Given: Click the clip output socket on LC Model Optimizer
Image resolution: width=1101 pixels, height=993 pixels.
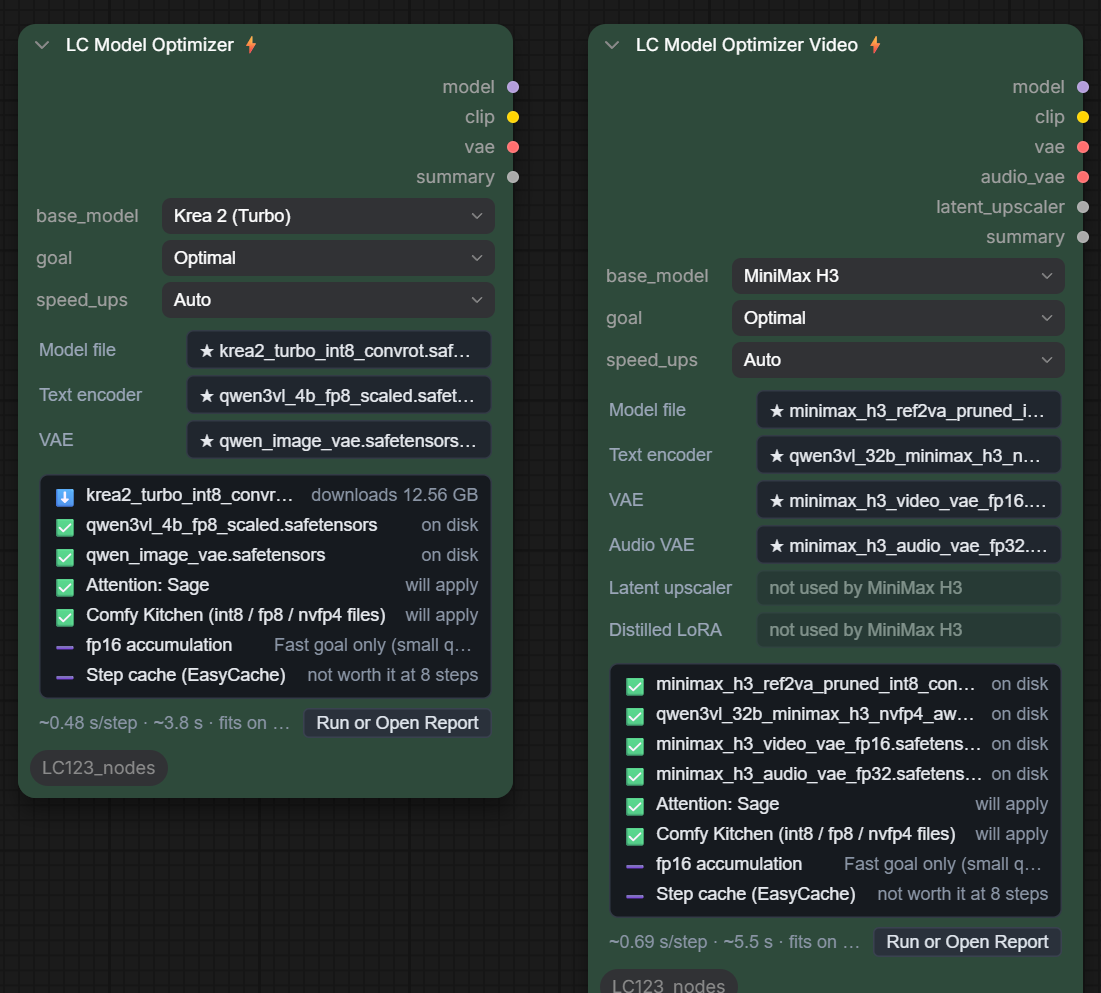Looking at the screenshot, I should click(x=513, y=117).
